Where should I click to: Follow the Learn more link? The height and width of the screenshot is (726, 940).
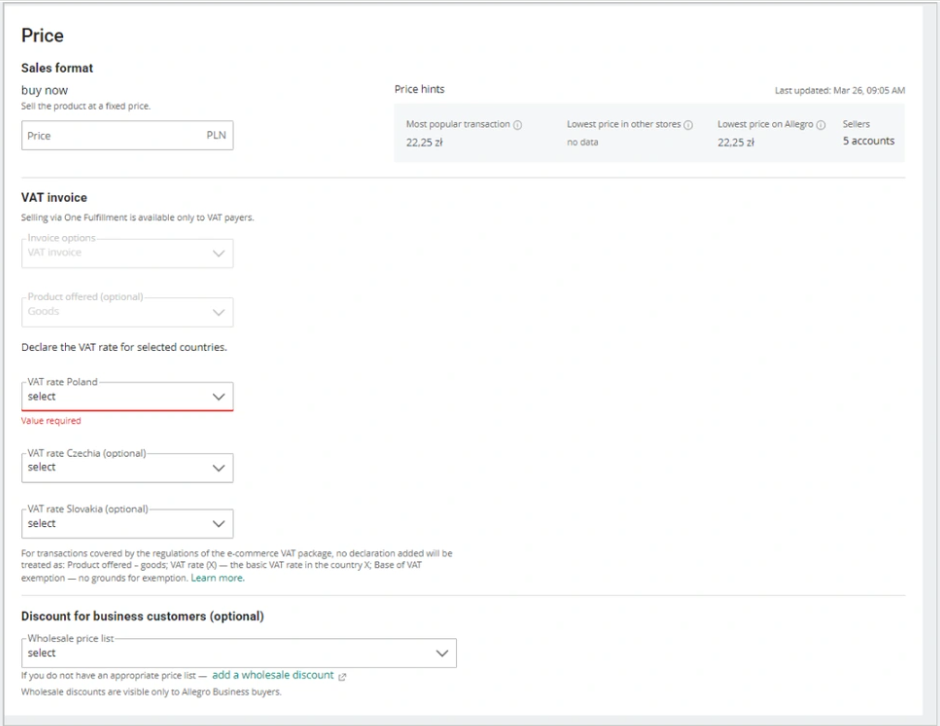coord(217,578)
